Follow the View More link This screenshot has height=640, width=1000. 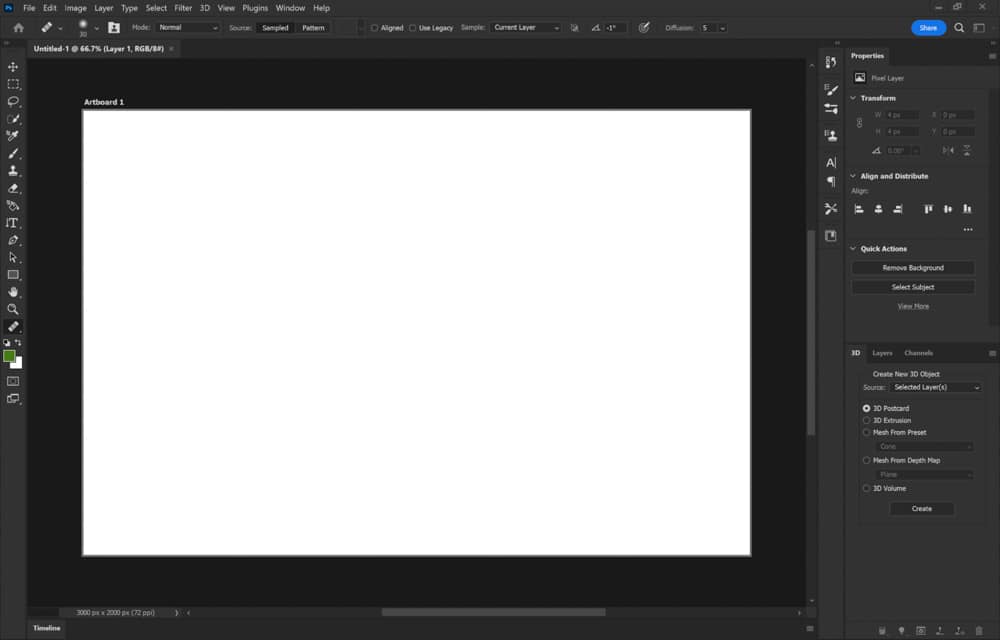pyautogui.click(x=913, y=306)
